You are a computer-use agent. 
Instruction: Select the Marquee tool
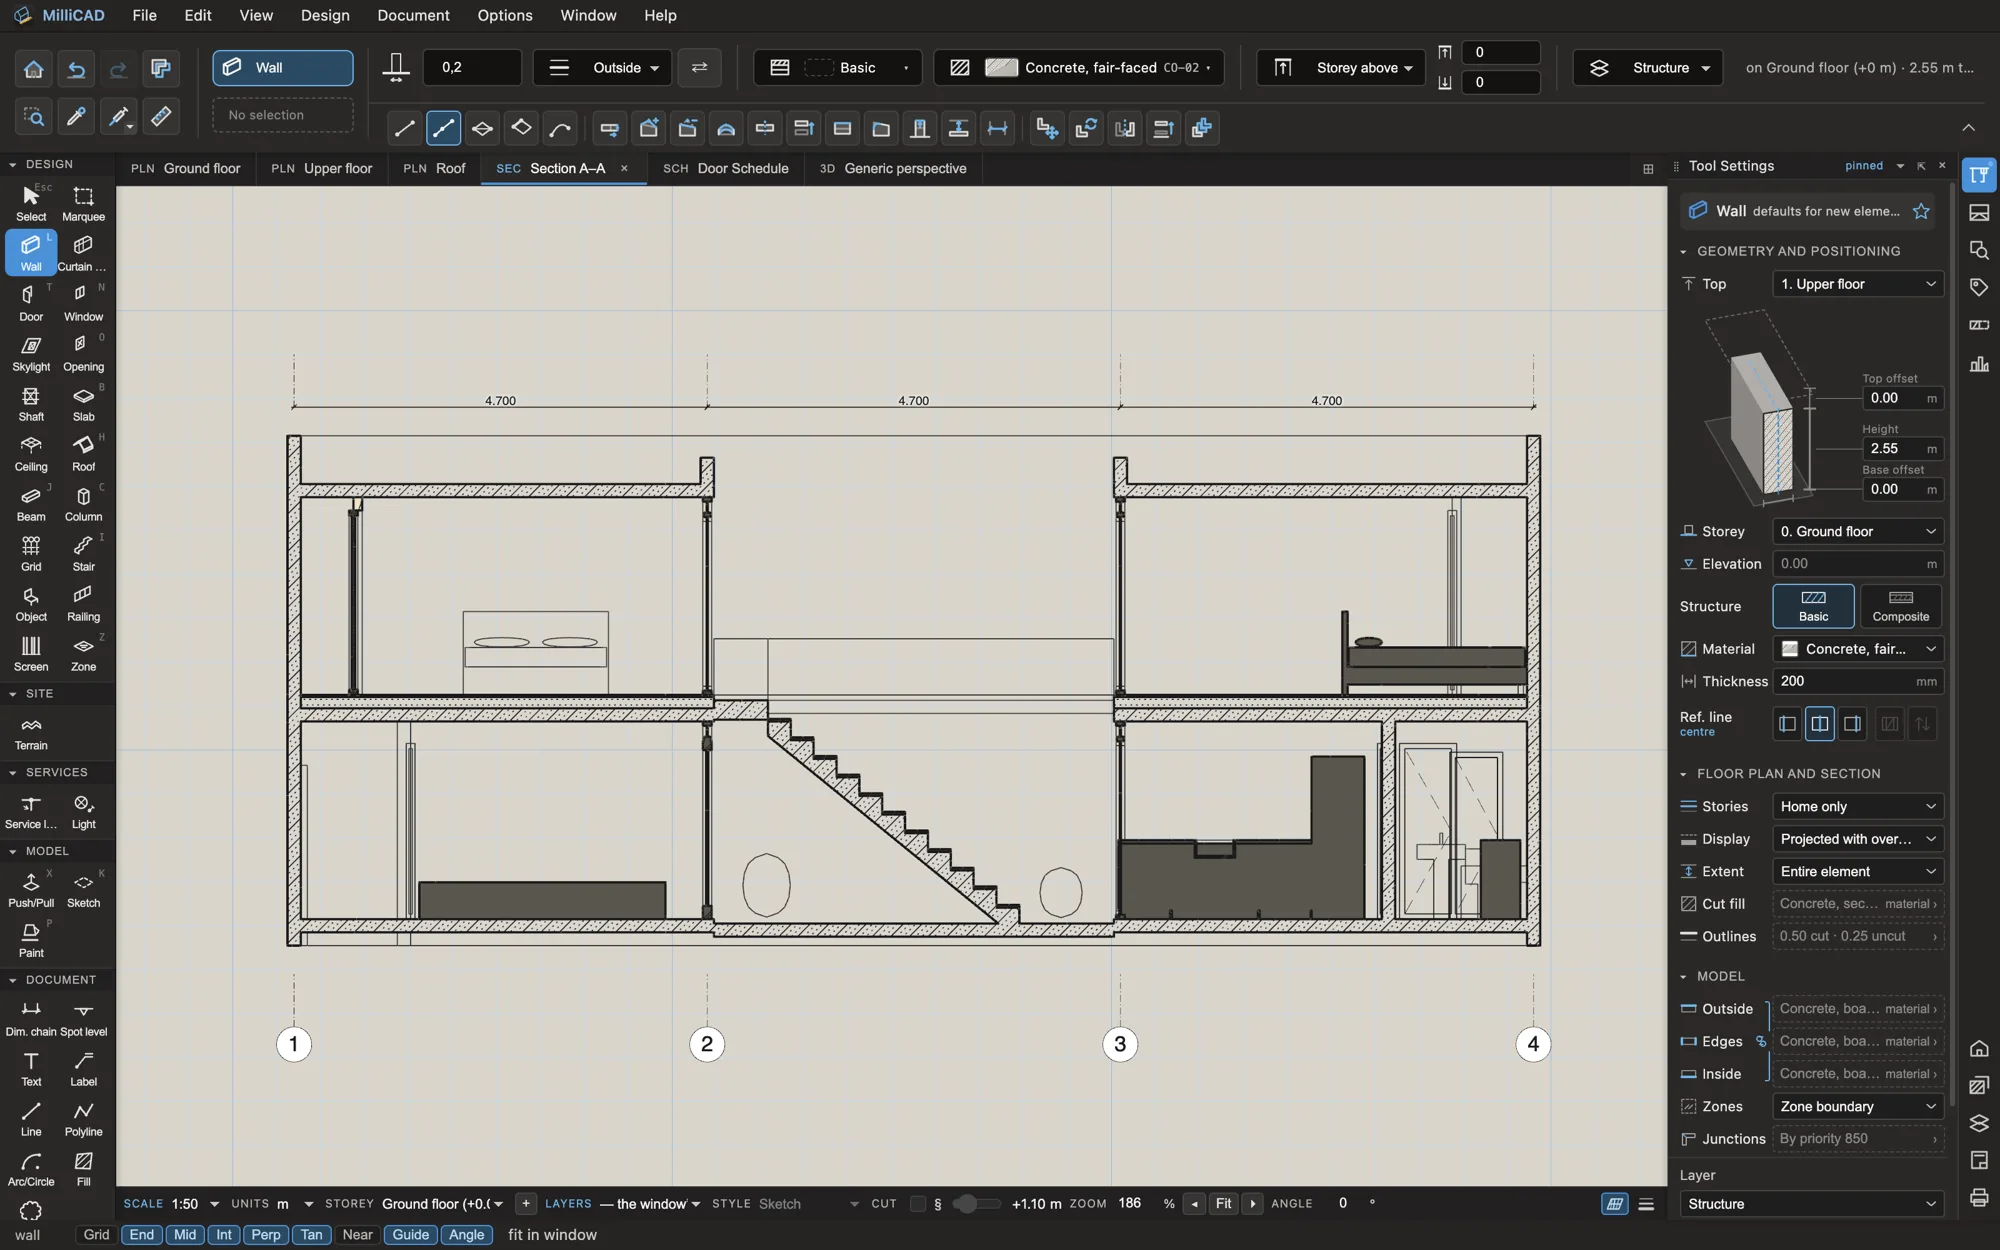pyautogui.click(x=83, y=203)
